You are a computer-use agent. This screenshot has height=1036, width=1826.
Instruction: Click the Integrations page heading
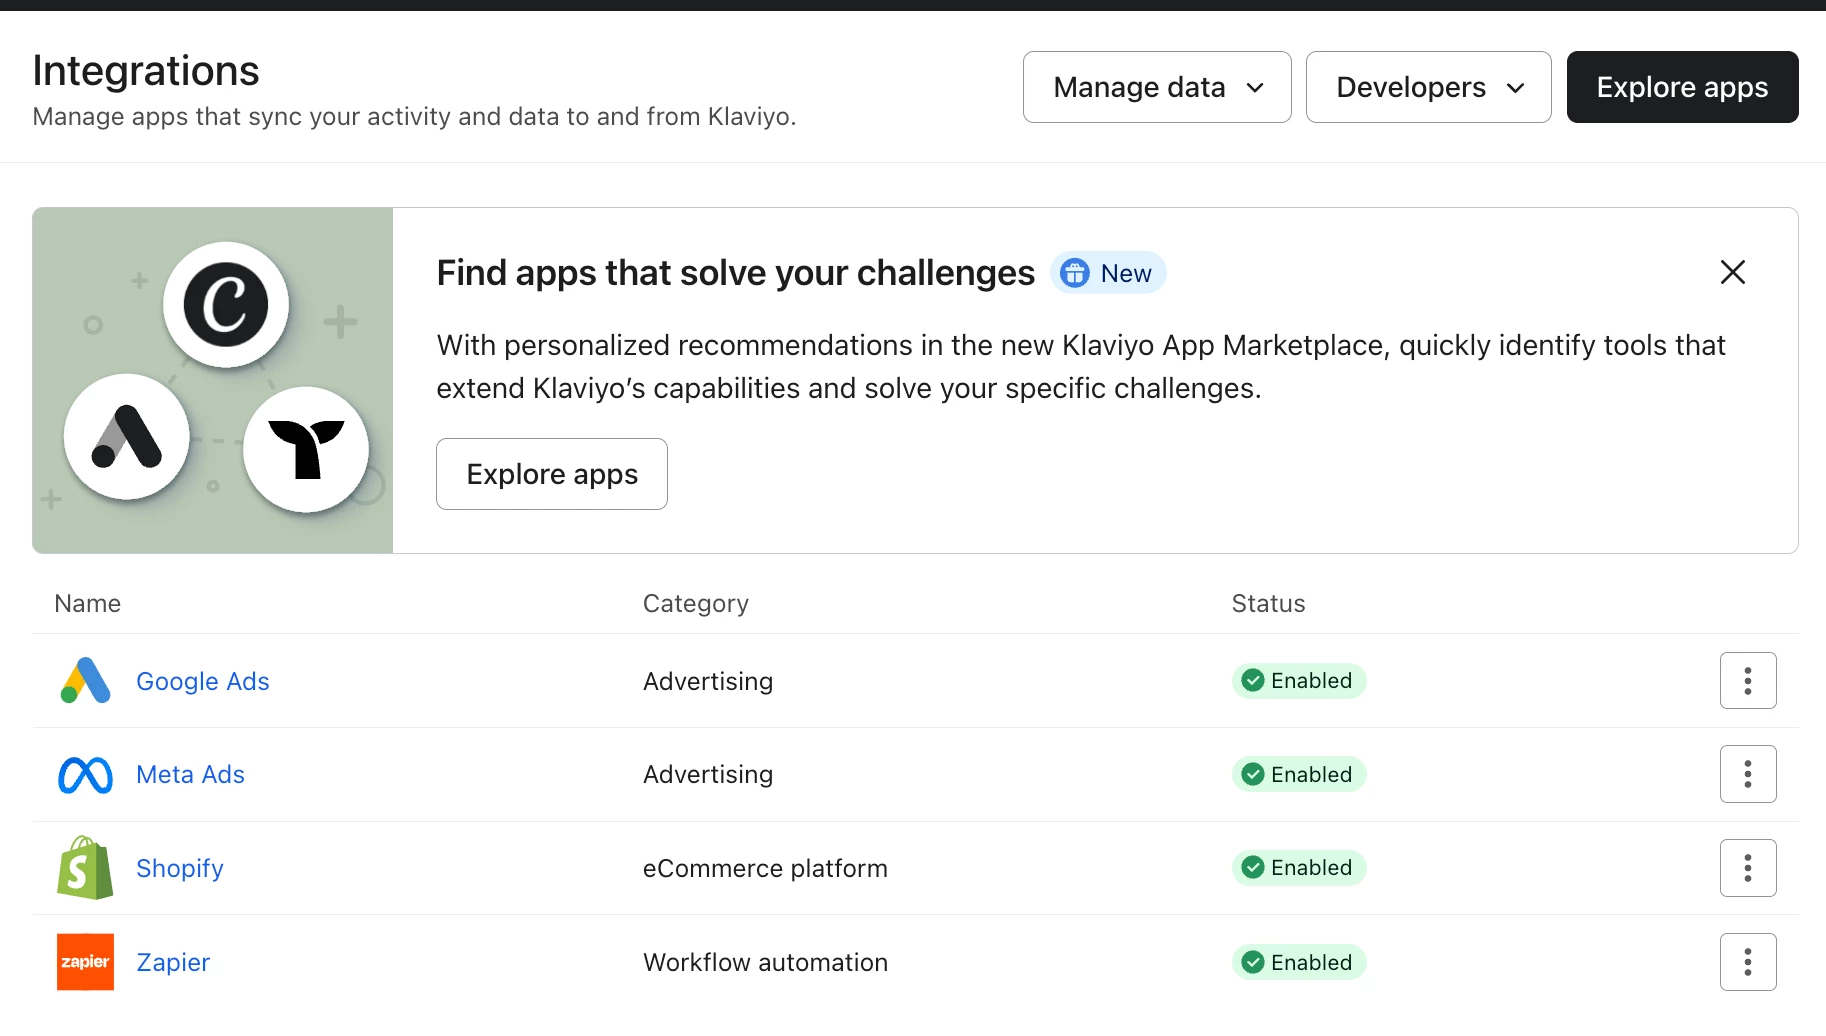(146, 71)
